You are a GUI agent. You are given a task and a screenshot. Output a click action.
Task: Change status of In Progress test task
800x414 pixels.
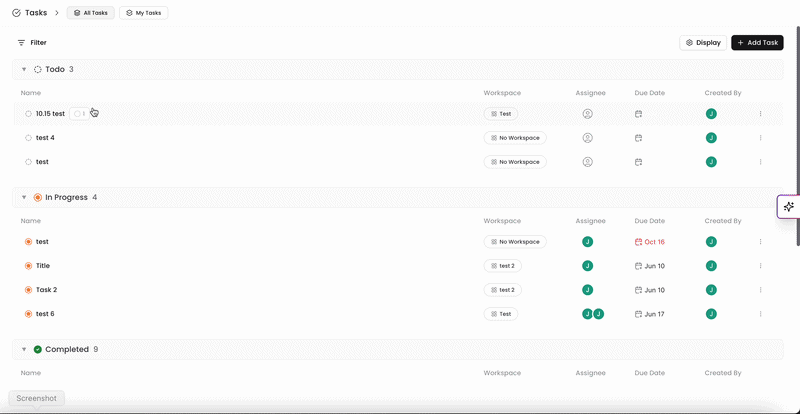pos(29,242)
